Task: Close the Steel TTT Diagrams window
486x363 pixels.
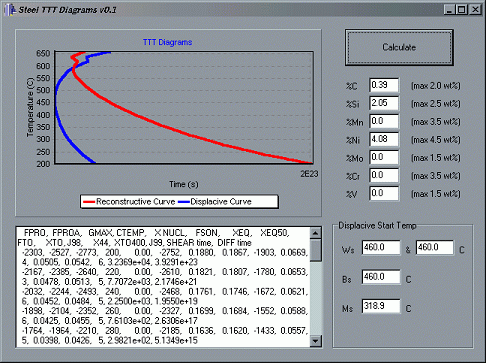Action: (x=475, y=10)
